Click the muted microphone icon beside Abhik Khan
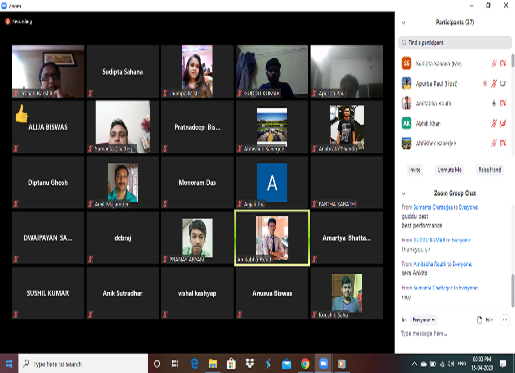The height and width of the screenshot is (373, 515). [x=494, y=124]
